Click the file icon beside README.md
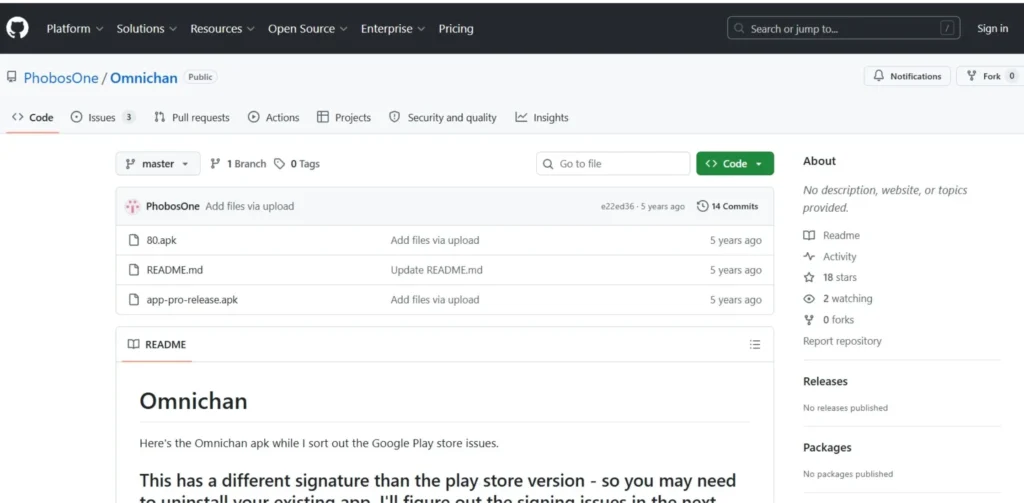 click(134, 270)
